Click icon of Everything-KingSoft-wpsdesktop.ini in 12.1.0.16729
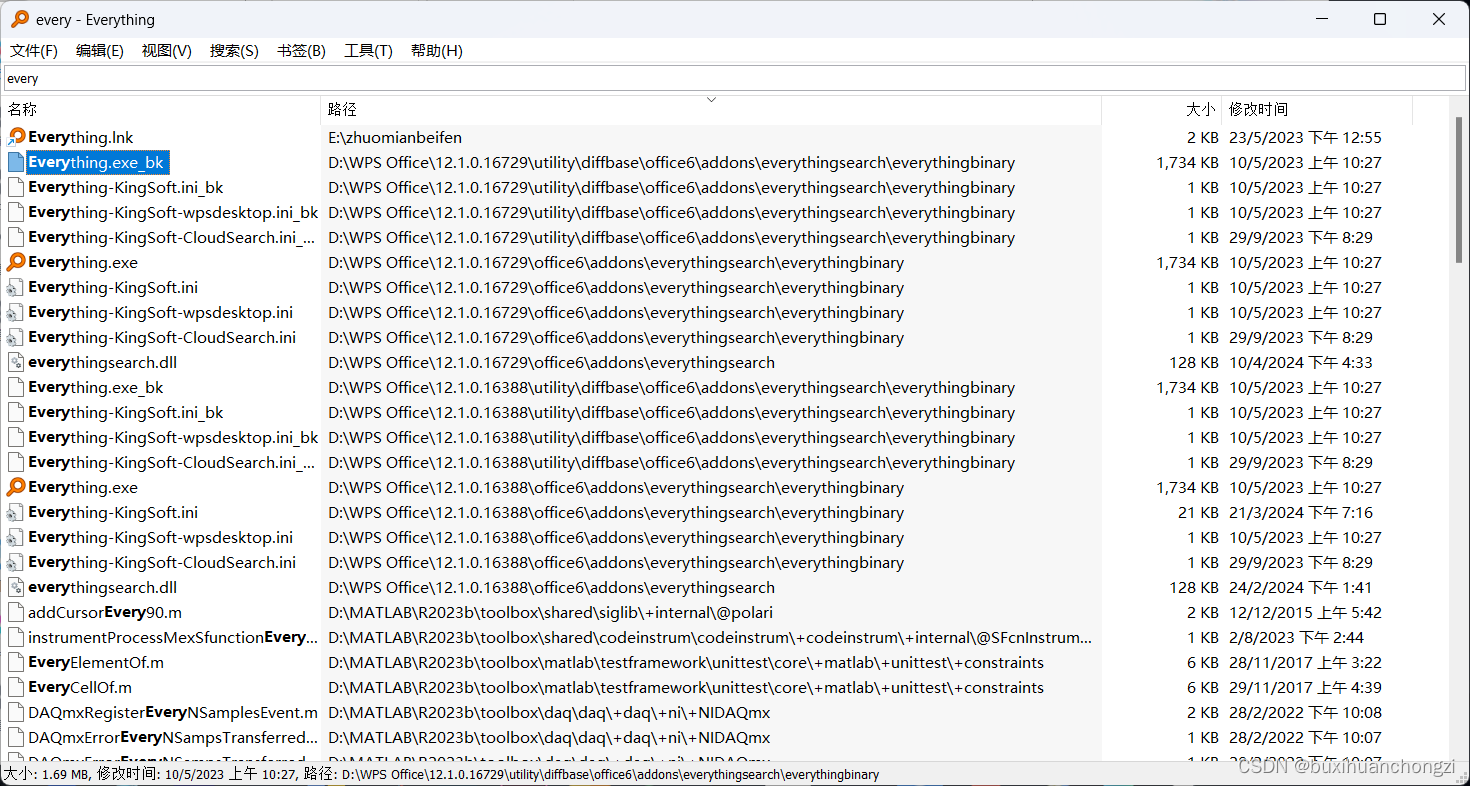Screen dimensions: 1470x786 pos(16,312)
